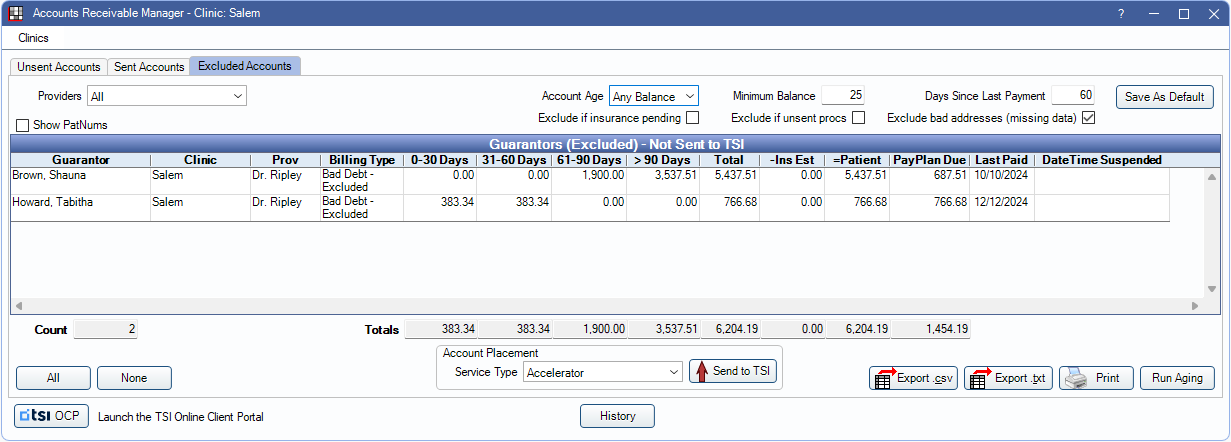The width and height of the screenshot is (1231, 442).
Task: Open the Providers dropdown
Action: coord(167,96)
